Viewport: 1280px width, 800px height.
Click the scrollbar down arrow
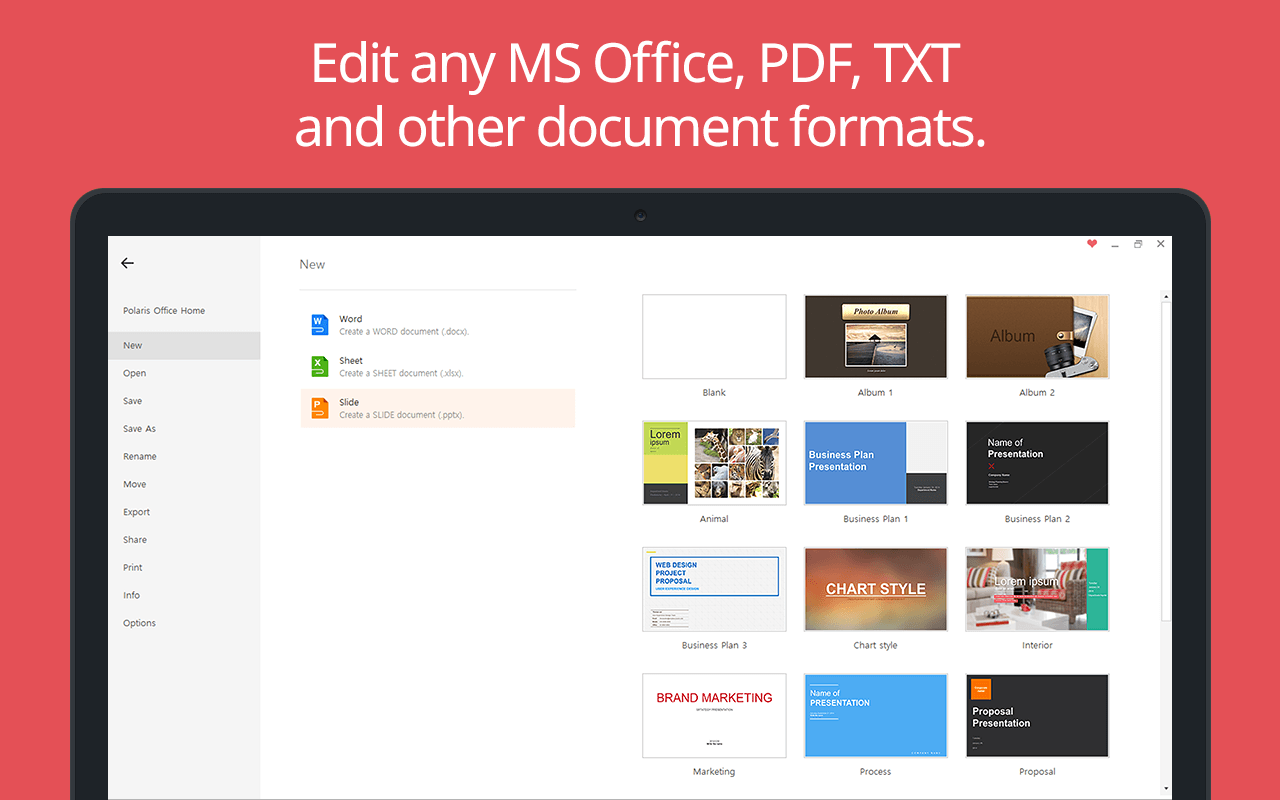[x=1165, y=789]
